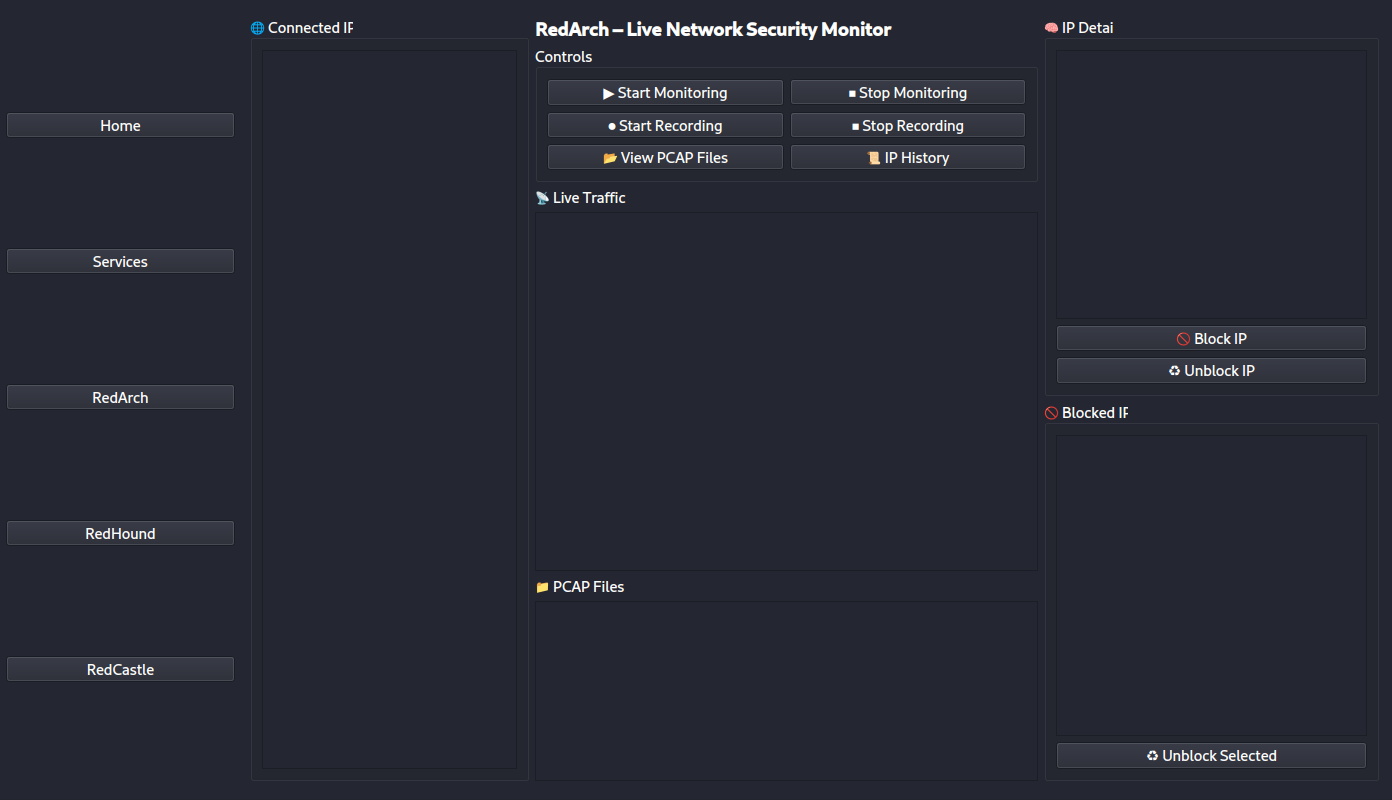Viewport: 1392px width, 800px height.
Task: Begin capture with Start Recording
Action: pyautogui.click(x=665, y=125)
